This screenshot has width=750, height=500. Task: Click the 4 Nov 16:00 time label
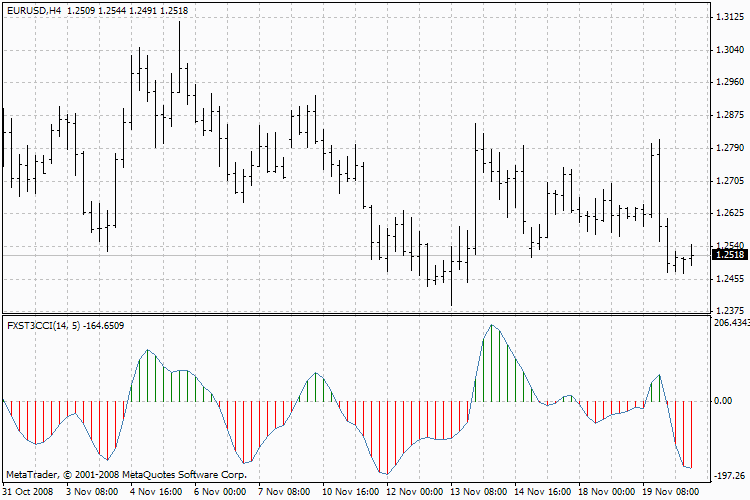[156, 492]
